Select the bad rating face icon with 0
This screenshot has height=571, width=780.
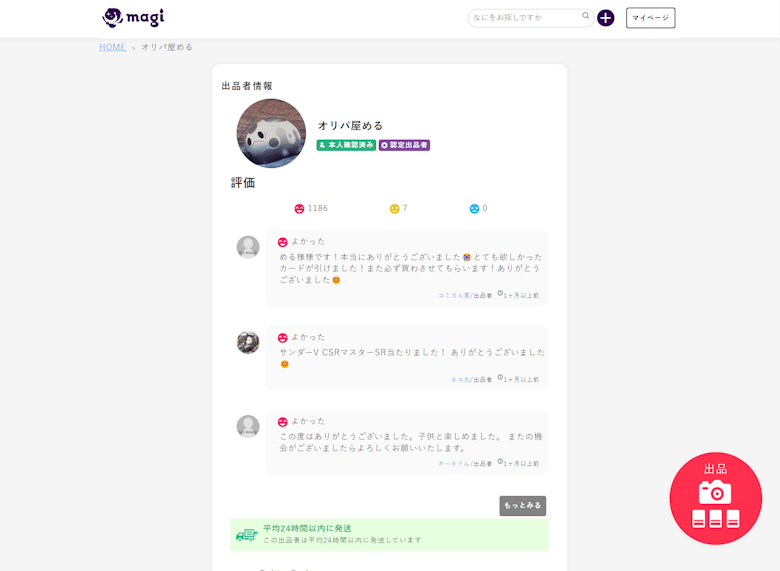pos(474,209)
